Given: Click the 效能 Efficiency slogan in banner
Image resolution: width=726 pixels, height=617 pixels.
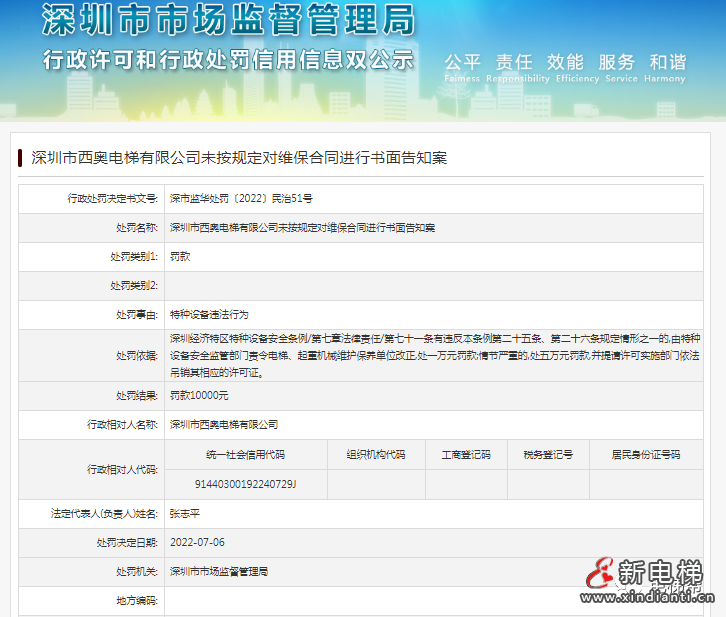Looking at the screenshot, I should pos(577,68).
